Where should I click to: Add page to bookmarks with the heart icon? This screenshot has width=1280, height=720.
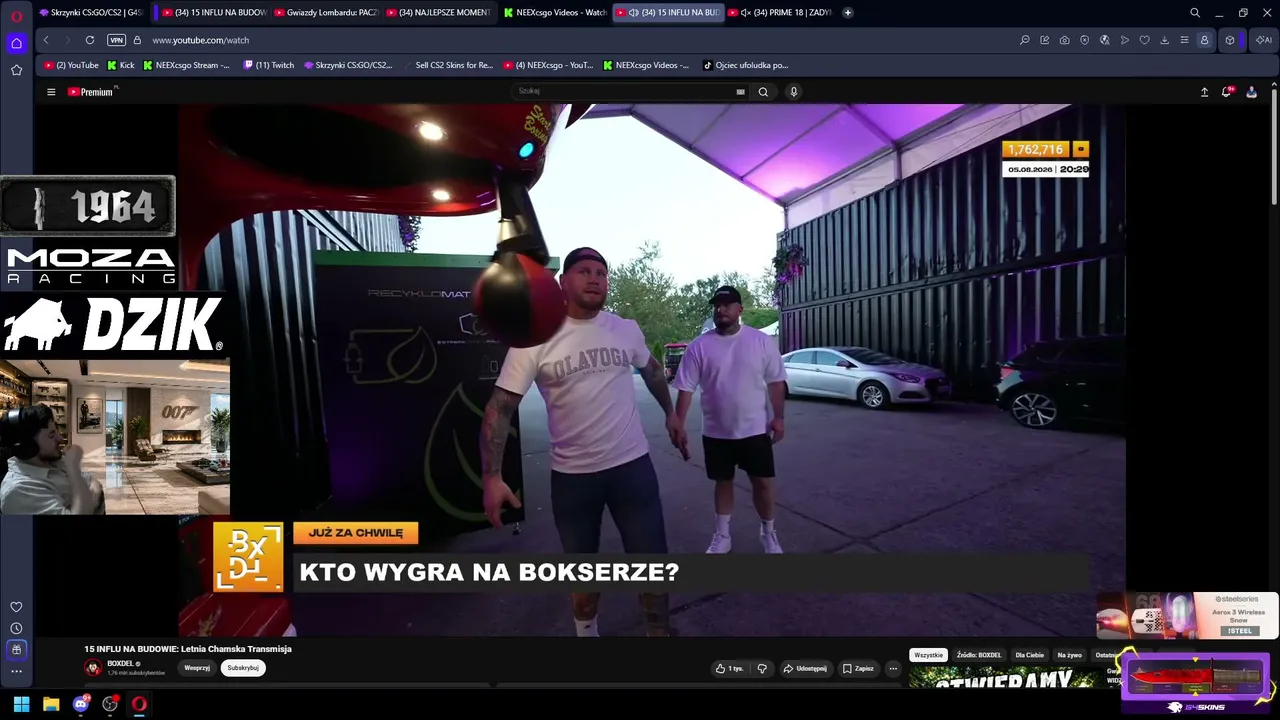pyautogui.click(x=1144, y=40)
